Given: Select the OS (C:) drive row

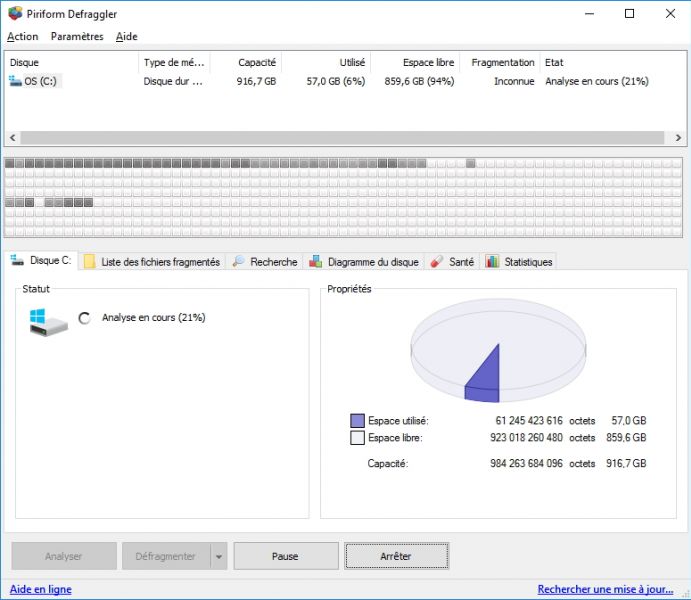Looking at the screenshot, I should [344, 81].
